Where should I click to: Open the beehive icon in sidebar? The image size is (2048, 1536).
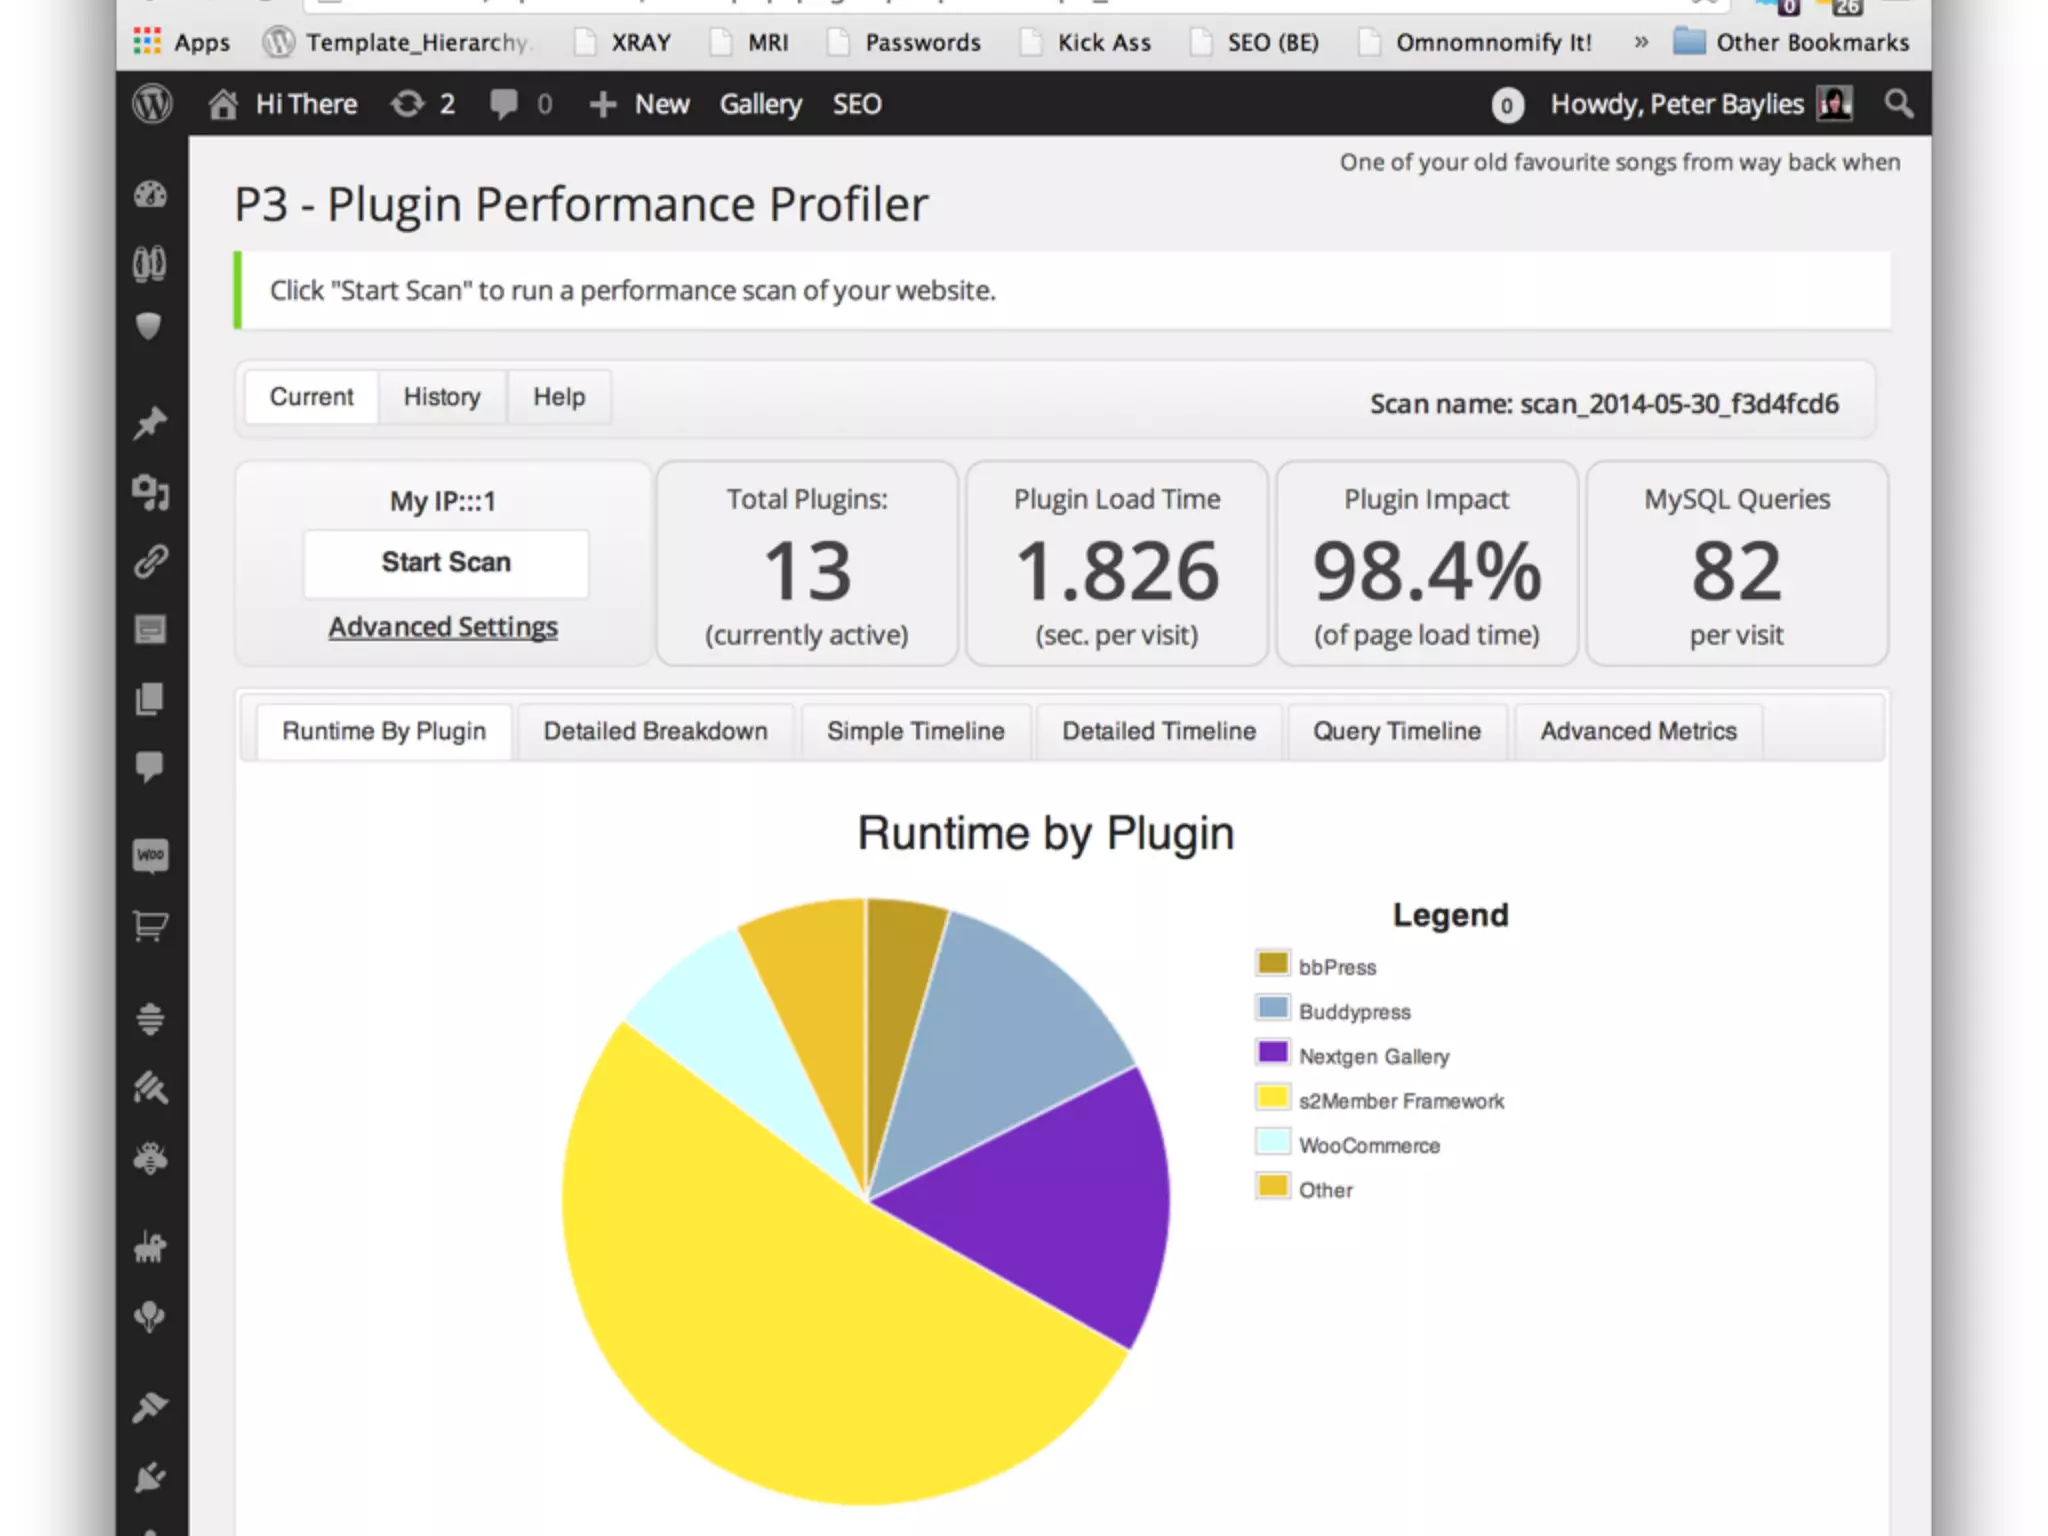[150, 1018]
